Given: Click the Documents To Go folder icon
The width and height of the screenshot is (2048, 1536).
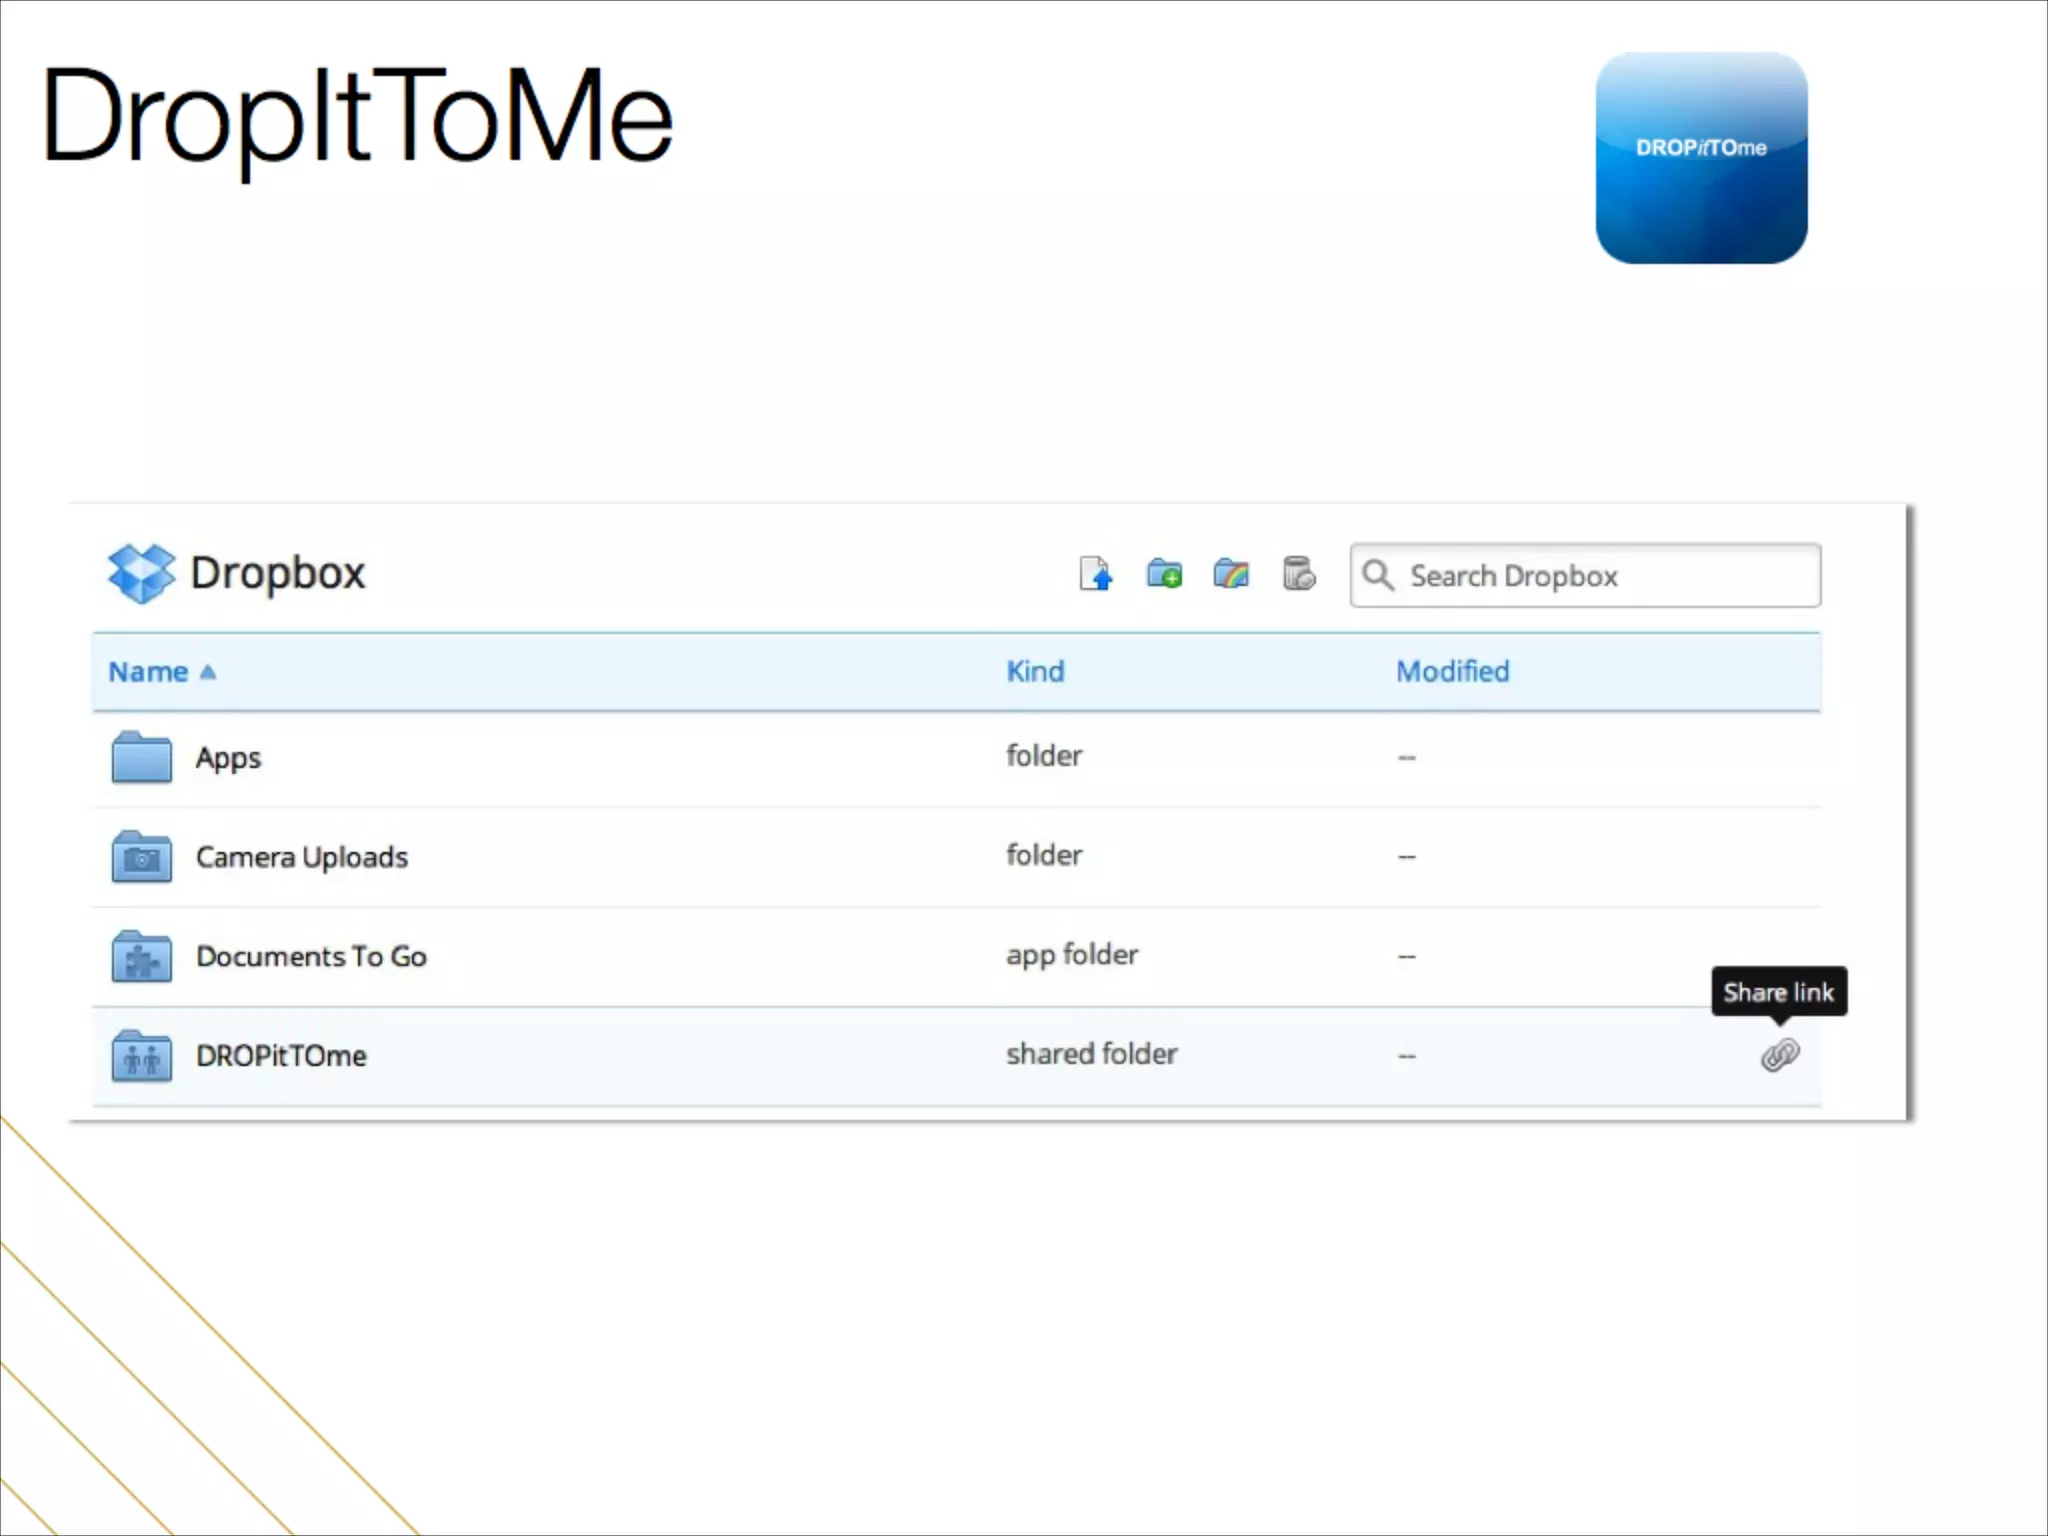Looking at the screenshot, I should coord(141,956).
